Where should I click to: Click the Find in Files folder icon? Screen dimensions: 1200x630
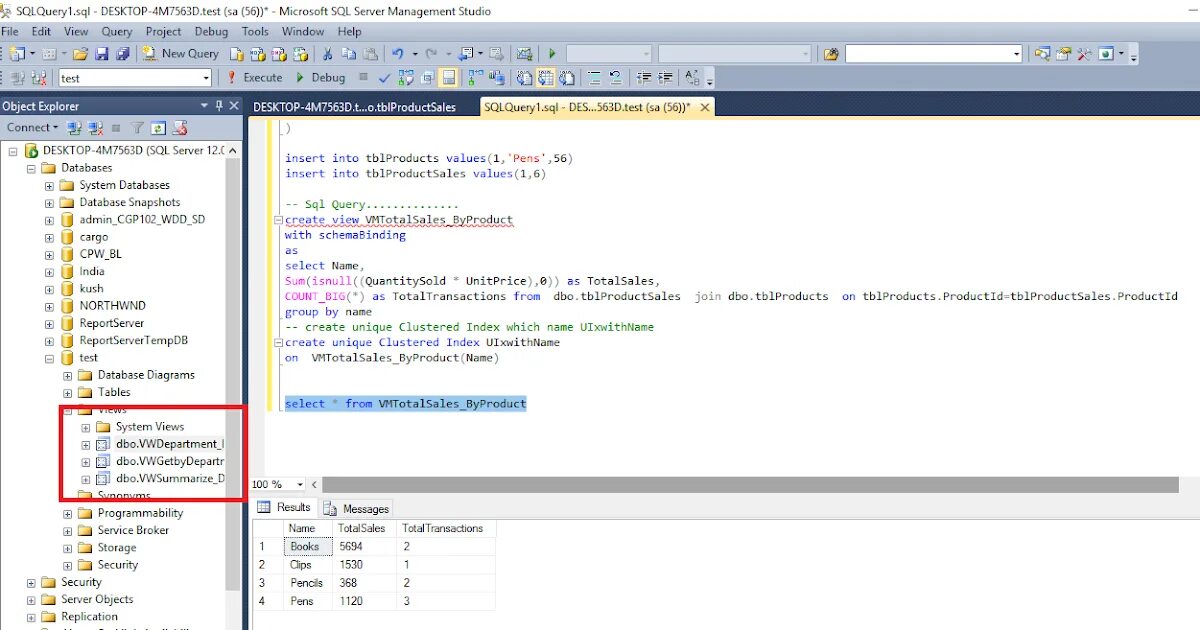(831, 54)
